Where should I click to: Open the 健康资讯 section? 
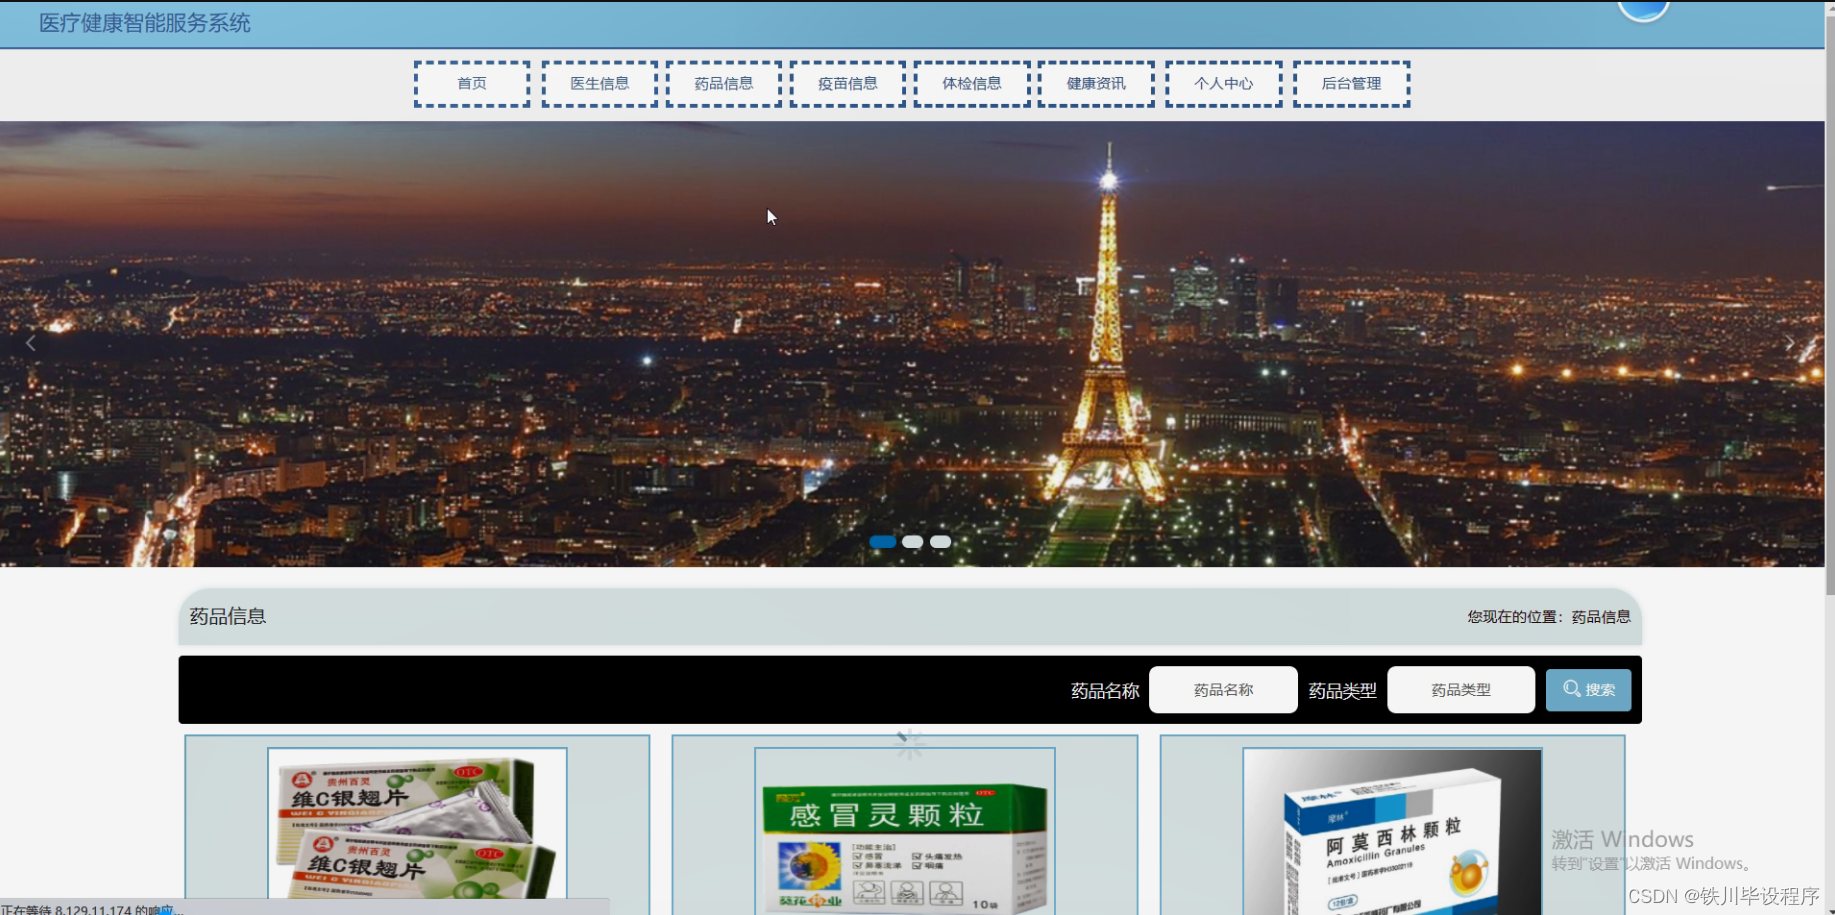[x=1096, y=84]
